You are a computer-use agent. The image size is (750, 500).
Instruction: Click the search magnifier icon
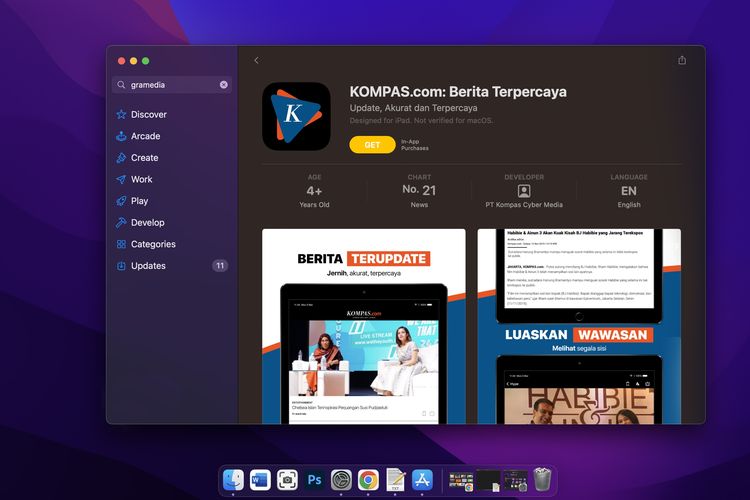pyautogui.click(x=121, y=85)
